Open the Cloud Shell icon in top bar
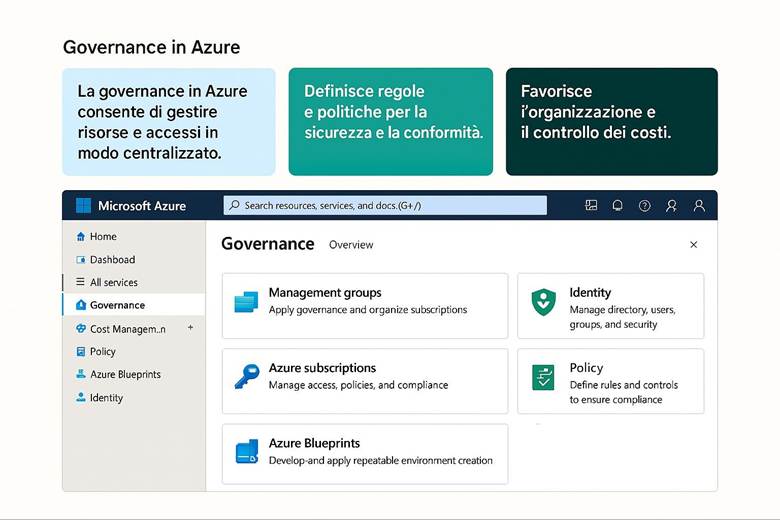This screenshot has width=780, height=520. click(x=591, y=205)
